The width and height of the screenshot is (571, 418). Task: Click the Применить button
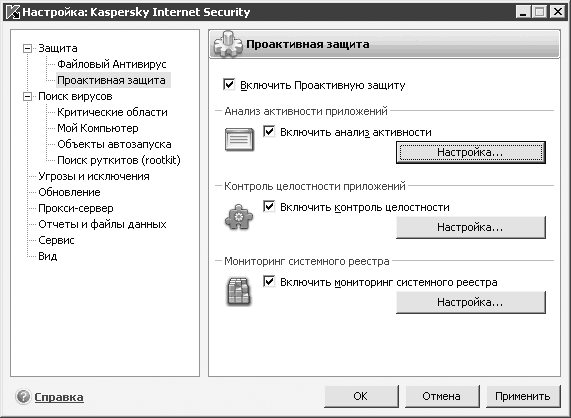pyautogui.click(x=523, y=396)
